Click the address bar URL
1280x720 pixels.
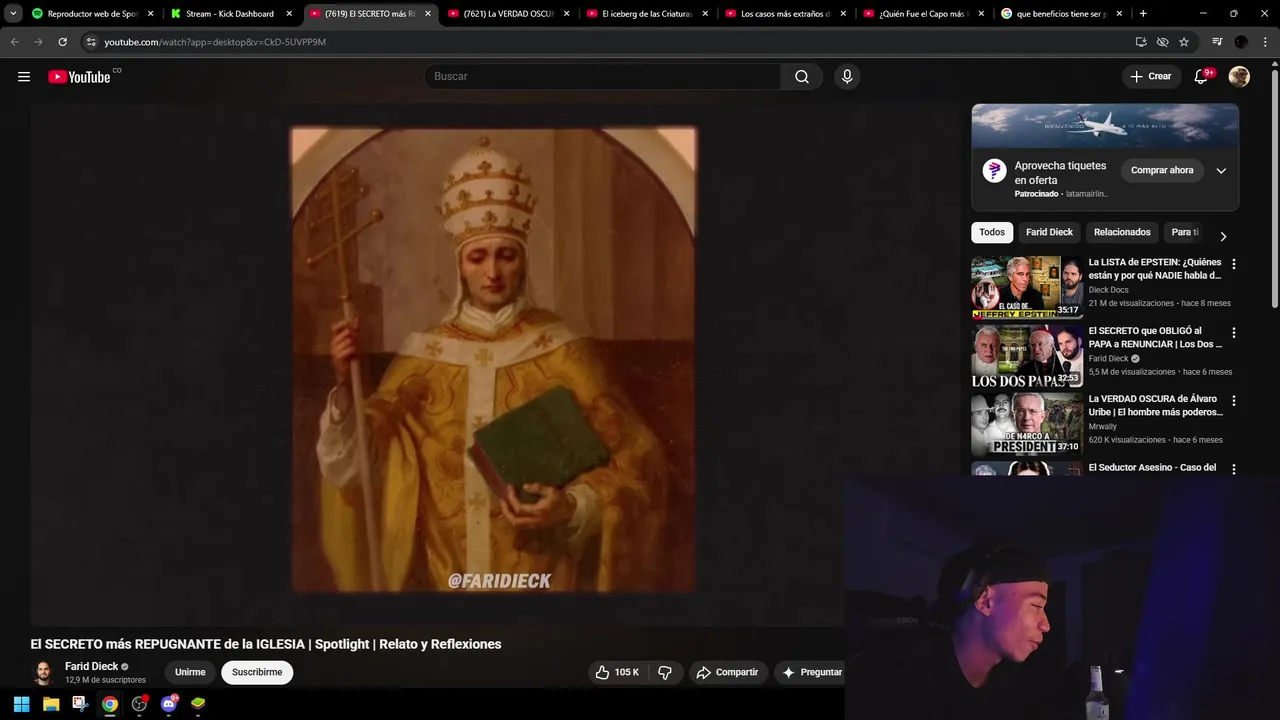[x=215, y=42]
